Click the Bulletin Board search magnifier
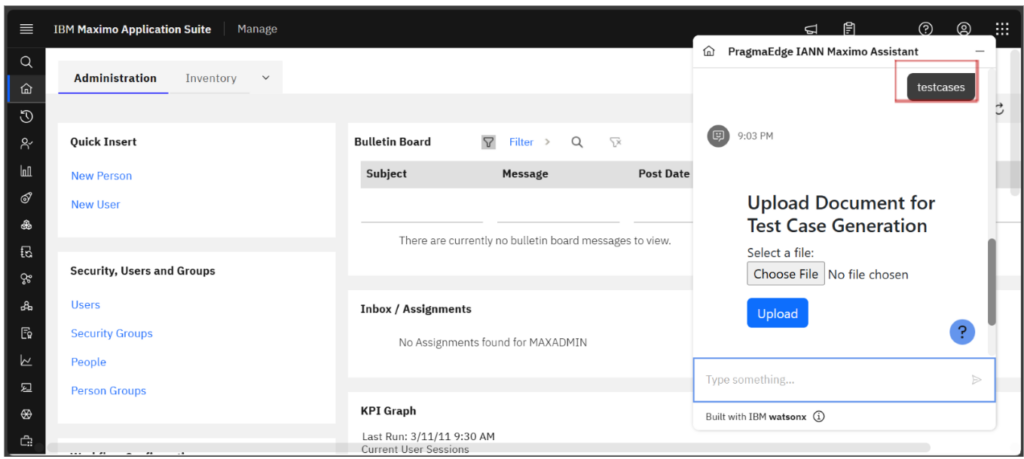Image resolution: width=1024 pixels, height=459 pixels. 577,142
